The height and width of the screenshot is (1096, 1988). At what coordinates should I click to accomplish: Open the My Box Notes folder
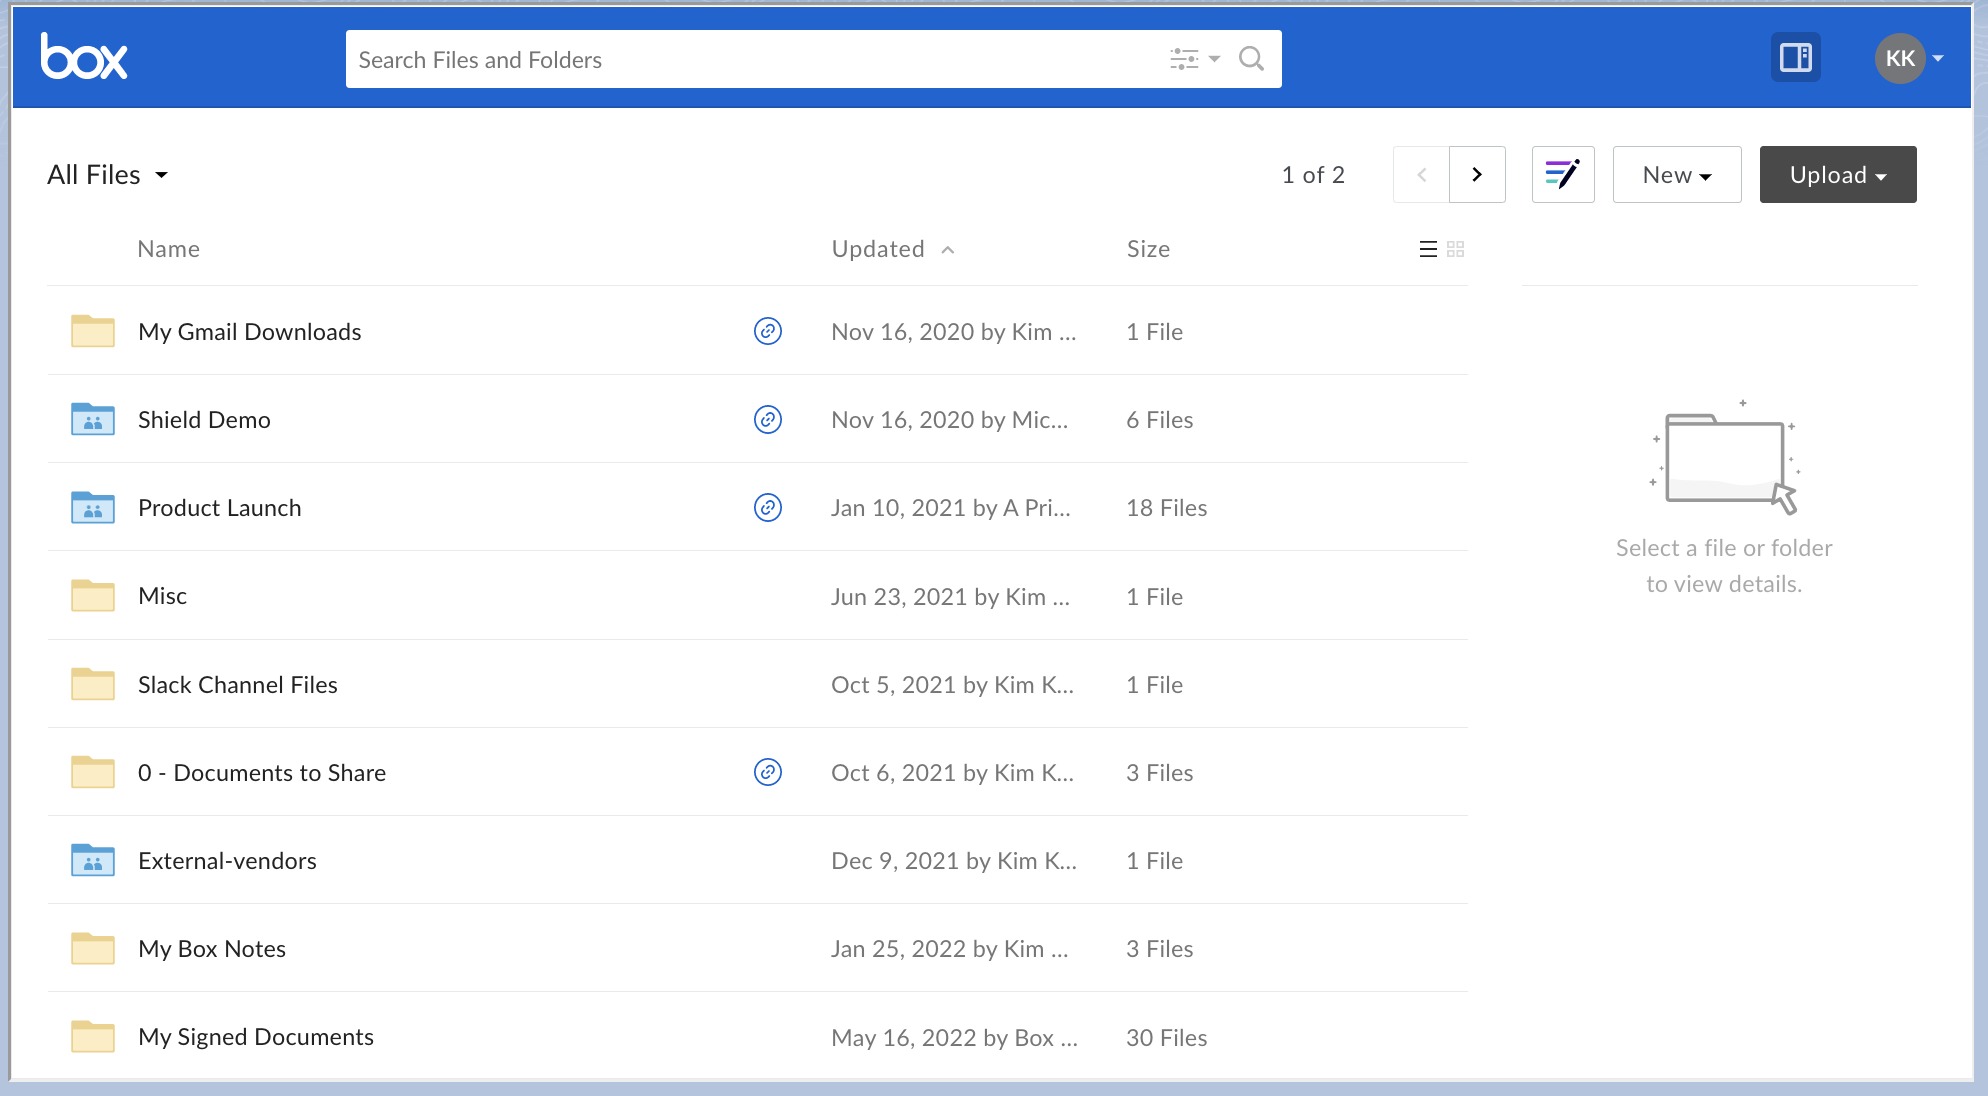click(212, 949)
